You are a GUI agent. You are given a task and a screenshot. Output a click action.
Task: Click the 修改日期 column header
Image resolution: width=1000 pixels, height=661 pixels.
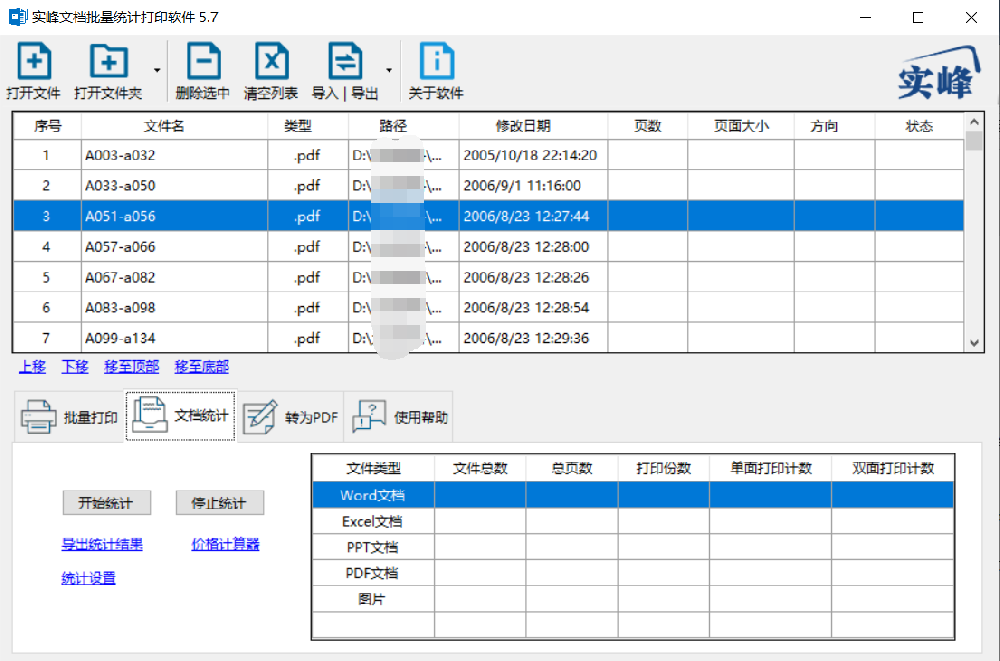(x=533, y=126)
